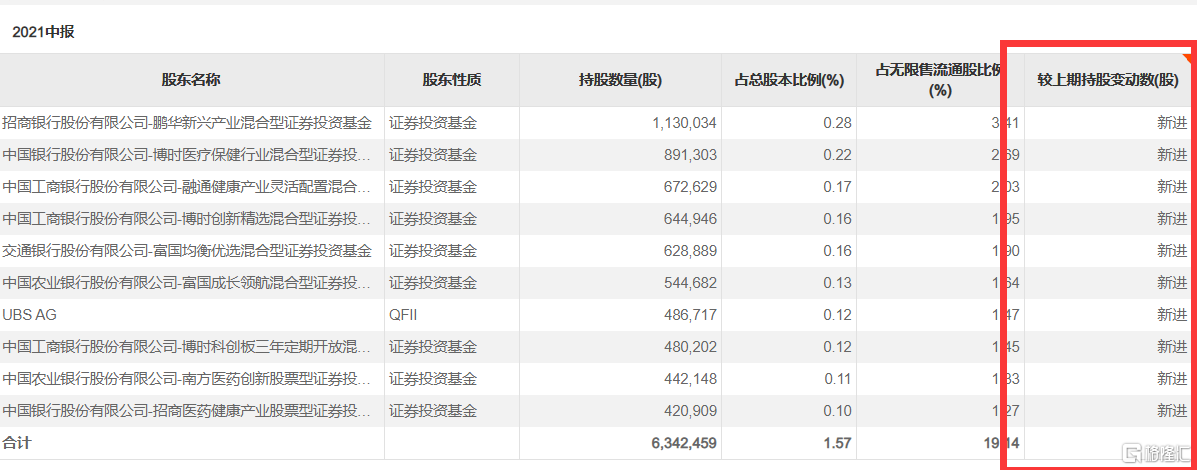The width and height of the screenshot is (1197, 470).
Task: Click the 2021中报 section title
Action: tap(43, 32)
